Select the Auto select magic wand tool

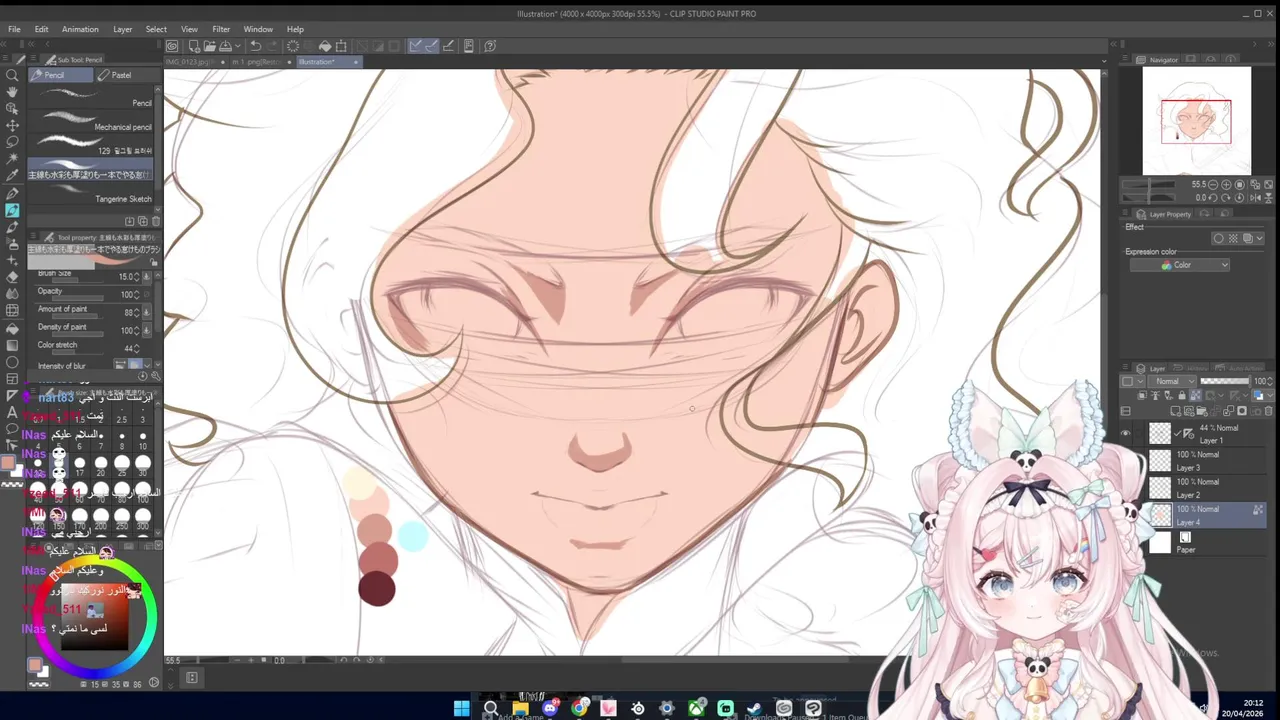click(x=12, y=159)
